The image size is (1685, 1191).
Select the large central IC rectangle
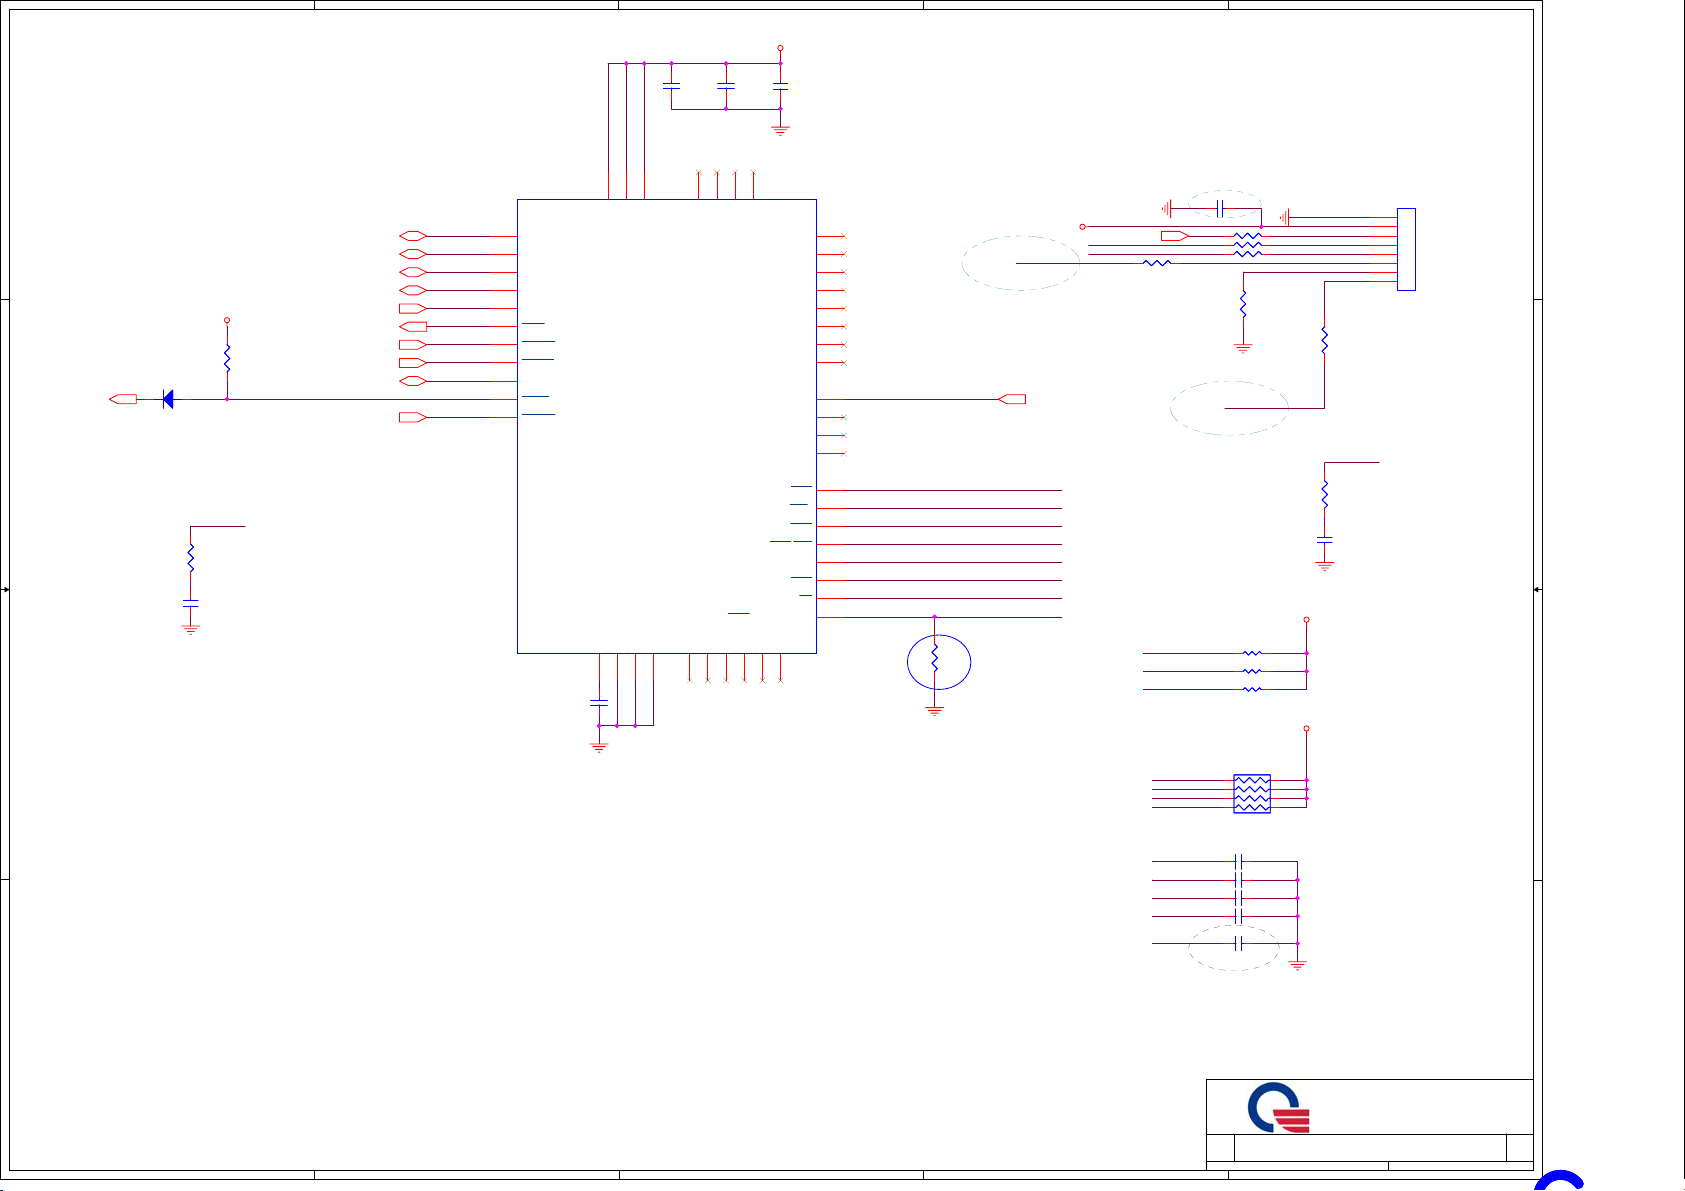point(667,426)
